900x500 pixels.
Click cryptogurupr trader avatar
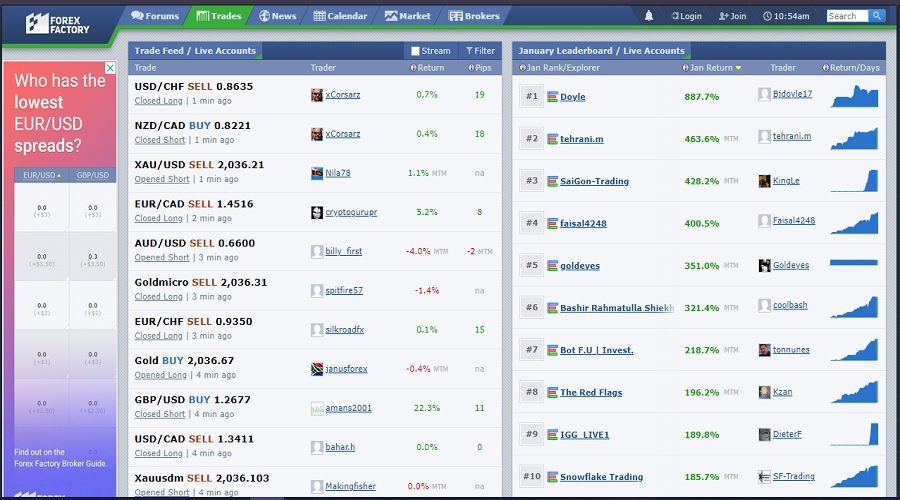(x=317, y=212)
